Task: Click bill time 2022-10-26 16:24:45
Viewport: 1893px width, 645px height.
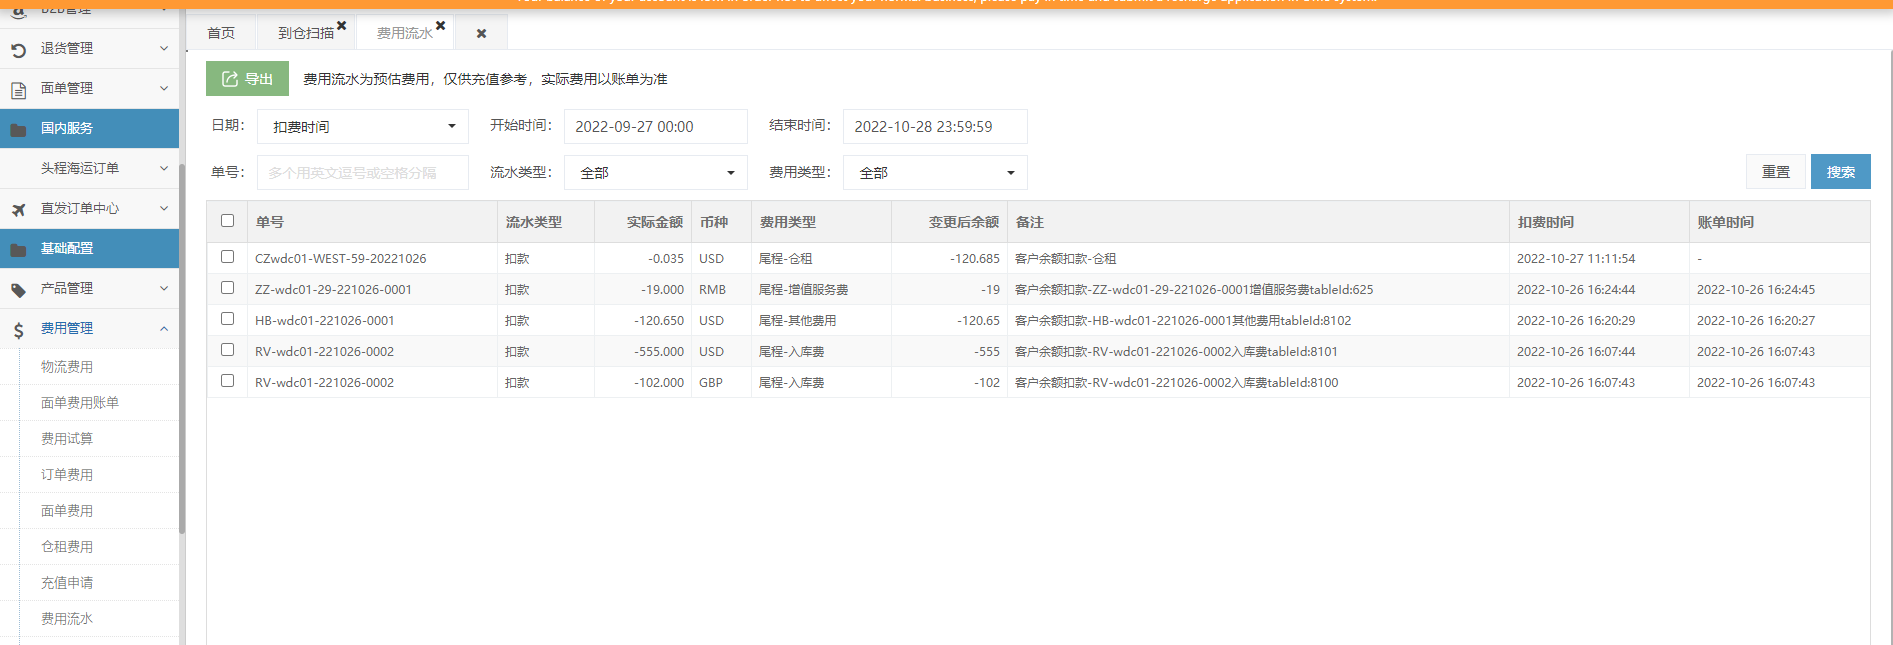Action: [x=1756, y=289]
